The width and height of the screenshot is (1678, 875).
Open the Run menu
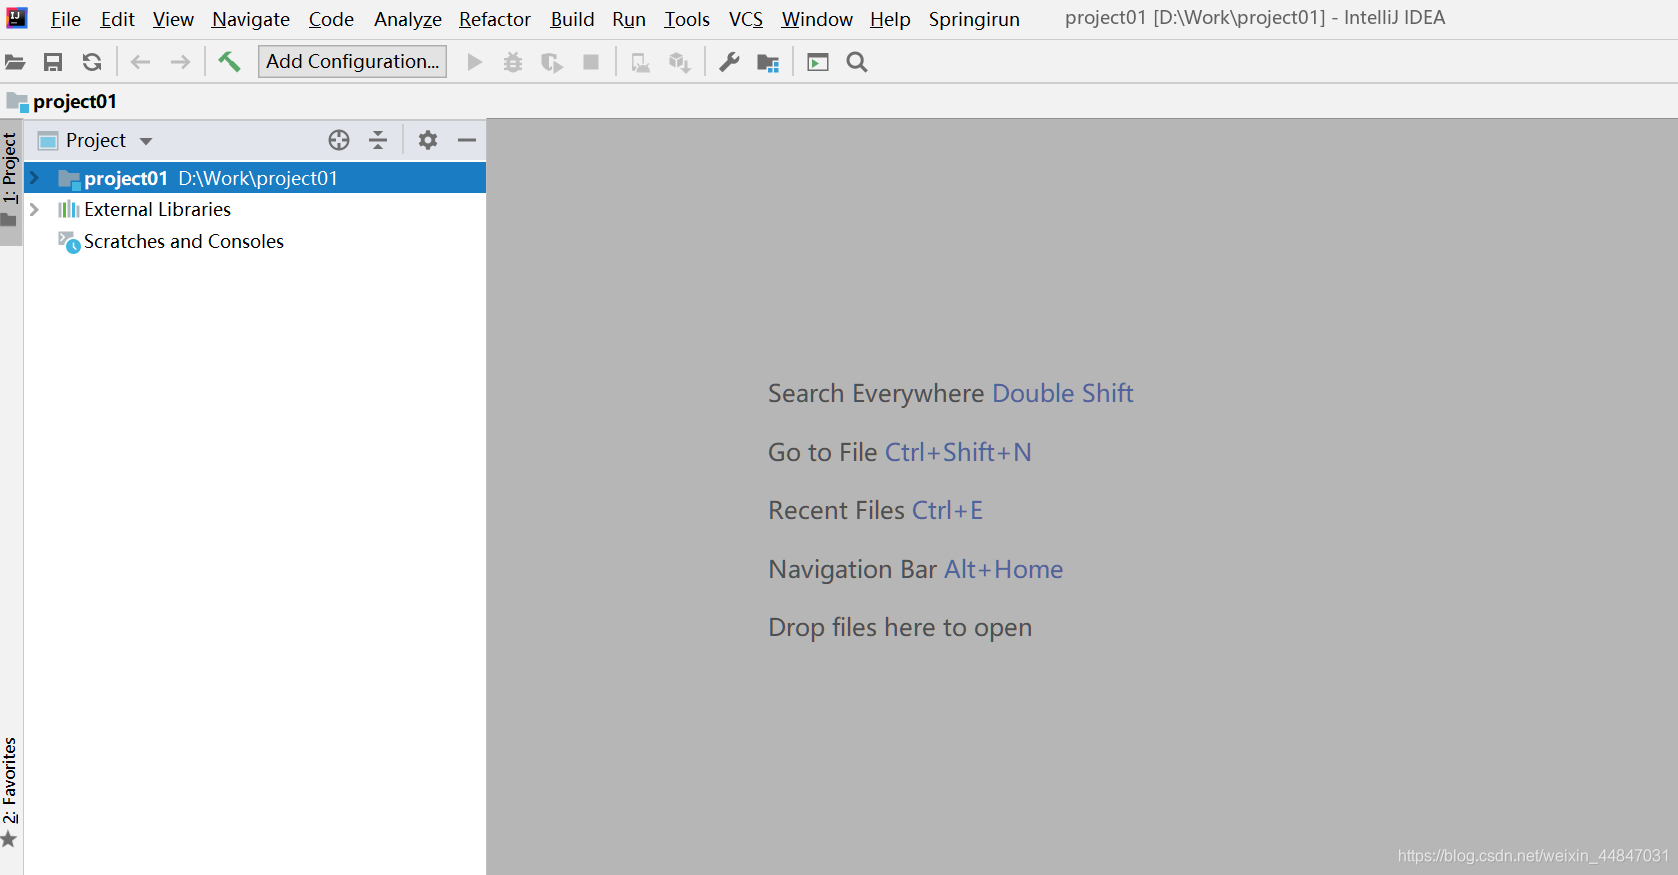coord(629,19)
